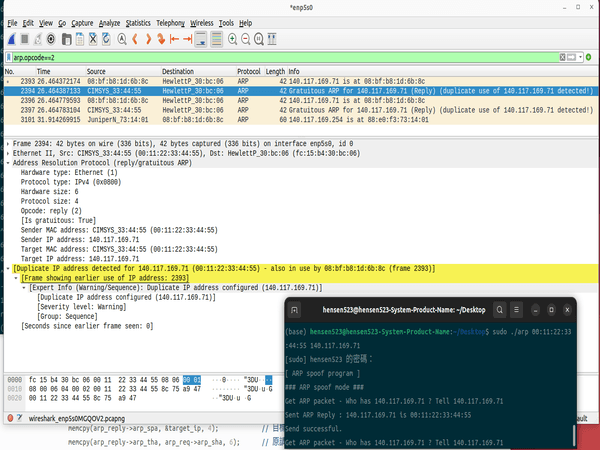
Task: Sort packets by Time column
Action: [x=60, y=72]
